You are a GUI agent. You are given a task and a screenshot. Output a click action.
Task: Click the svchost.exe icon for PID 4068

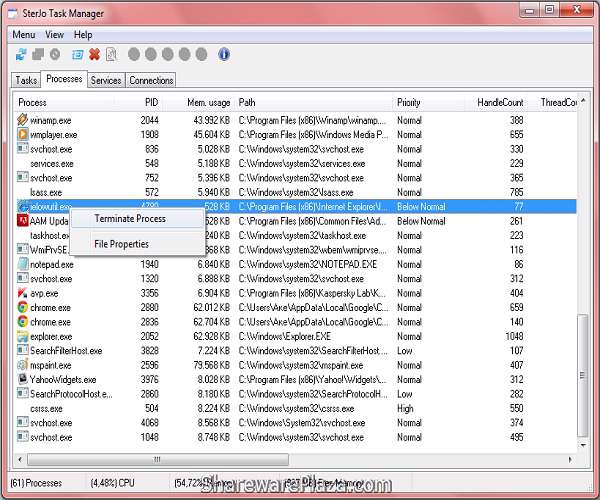pos(23,422)
